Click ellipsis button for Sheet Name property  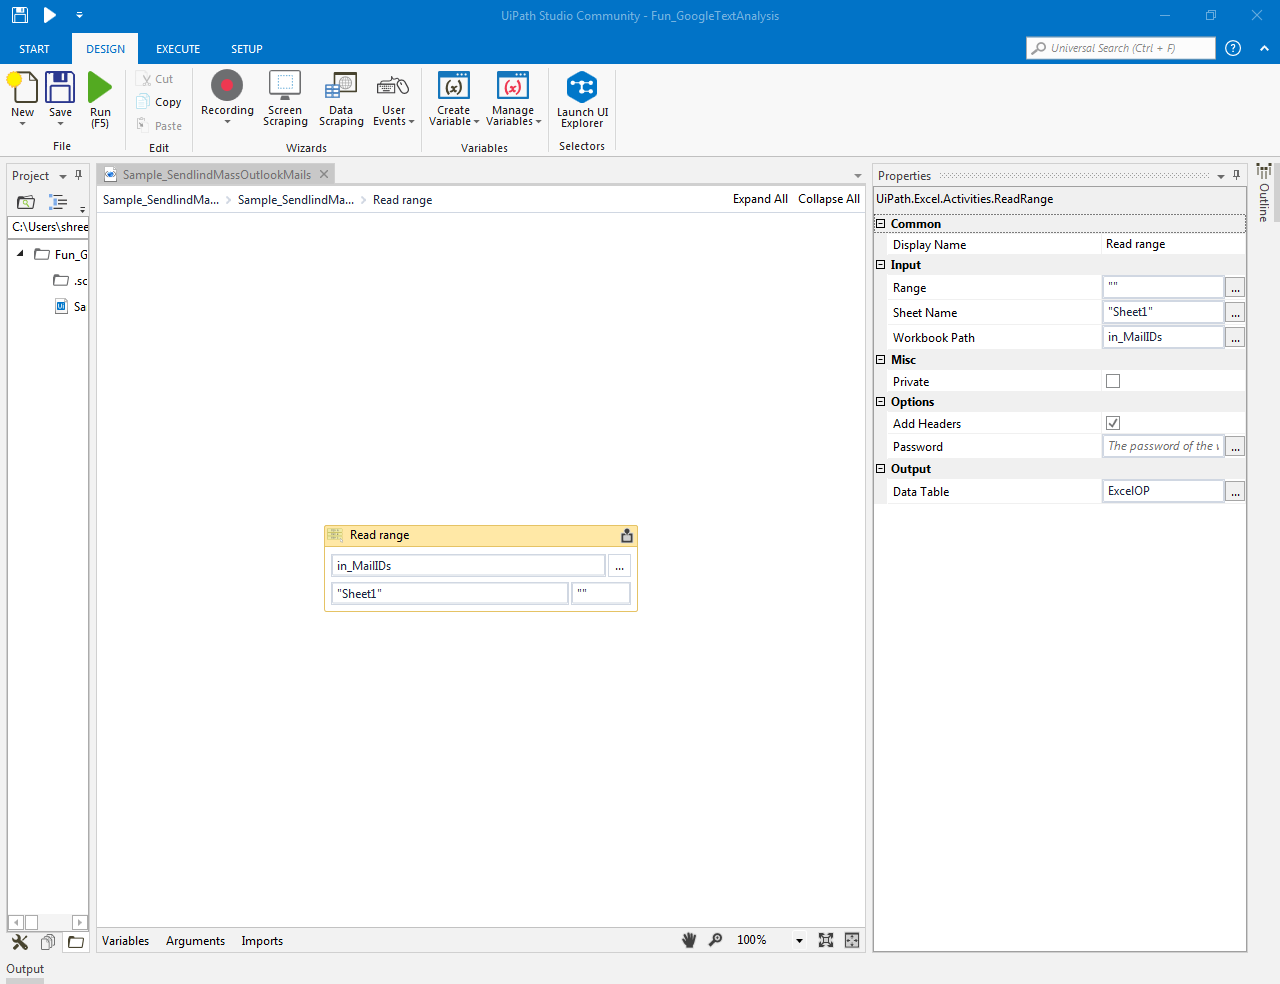click(1236, 313)
